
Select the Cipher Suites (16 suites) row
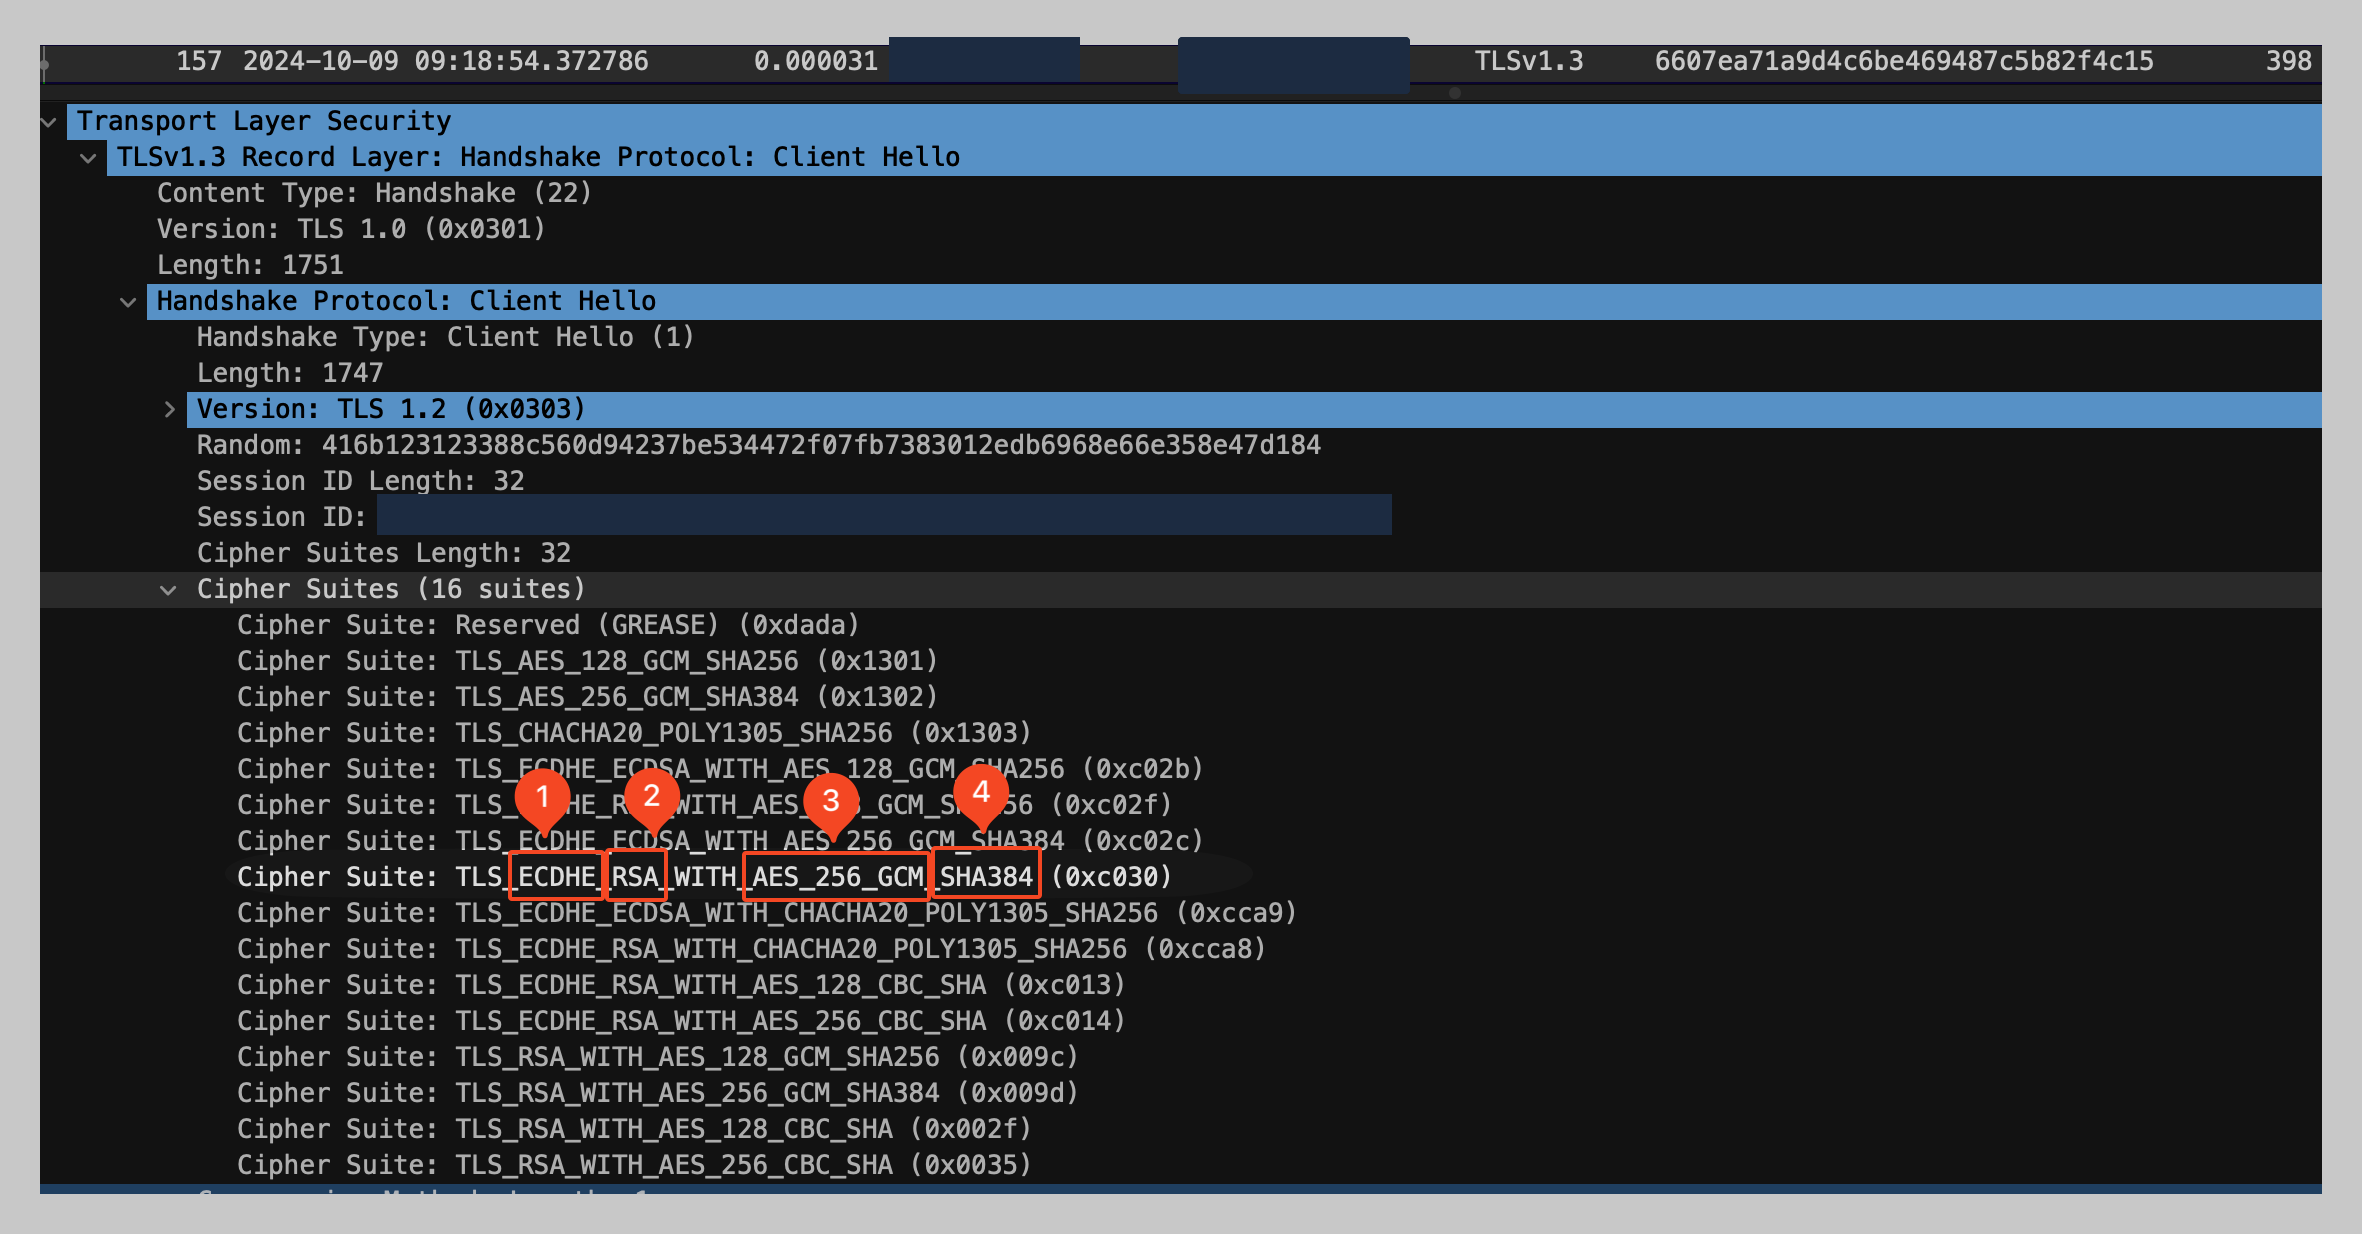coord(1181,590)
